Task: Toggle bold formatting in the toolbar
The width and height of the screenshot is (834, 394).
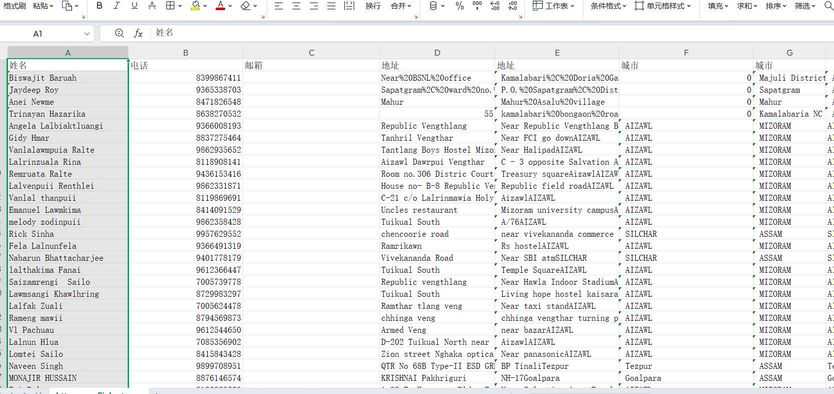Action: coord(99,6)
